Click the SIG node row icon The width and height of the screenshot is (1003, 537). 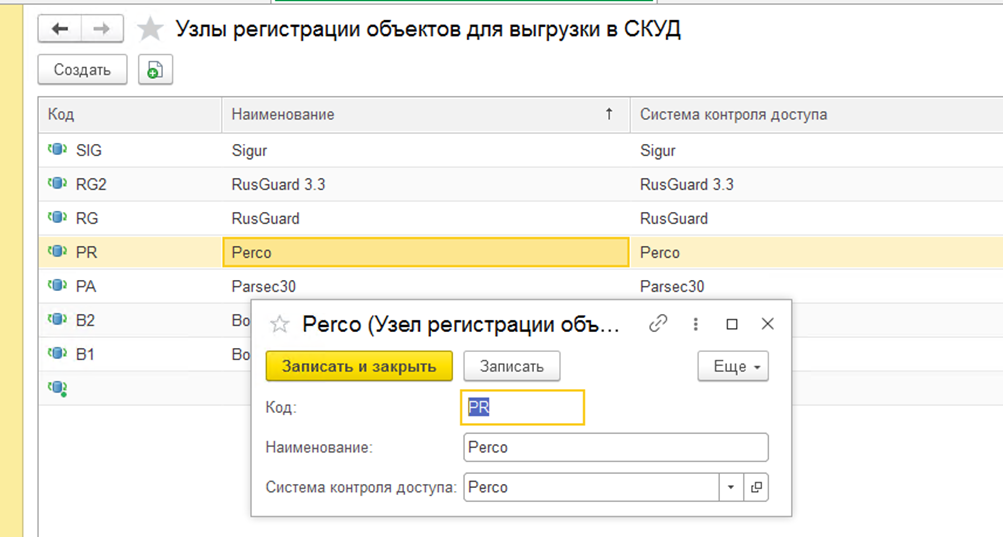click(x=56, y=151)
